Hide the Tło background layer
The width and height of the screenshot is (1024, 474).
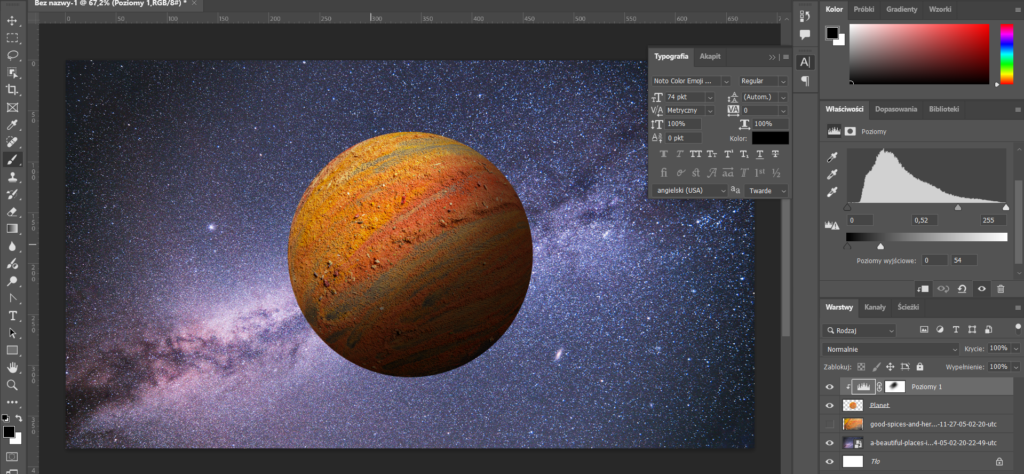829,462
